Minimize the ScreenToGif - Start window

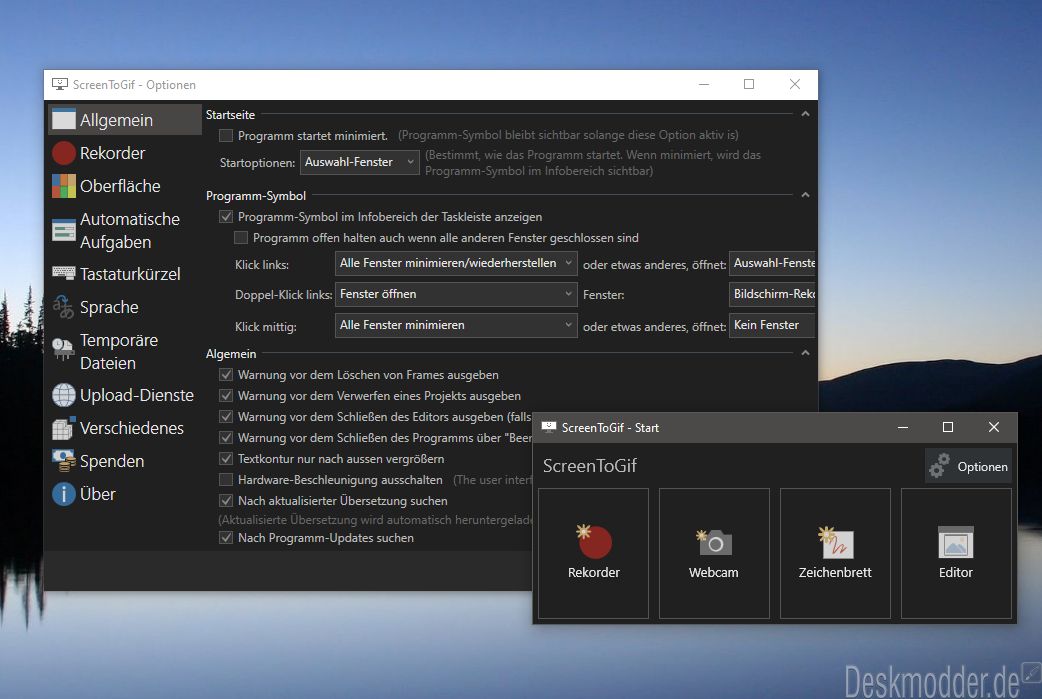point(903,427)
